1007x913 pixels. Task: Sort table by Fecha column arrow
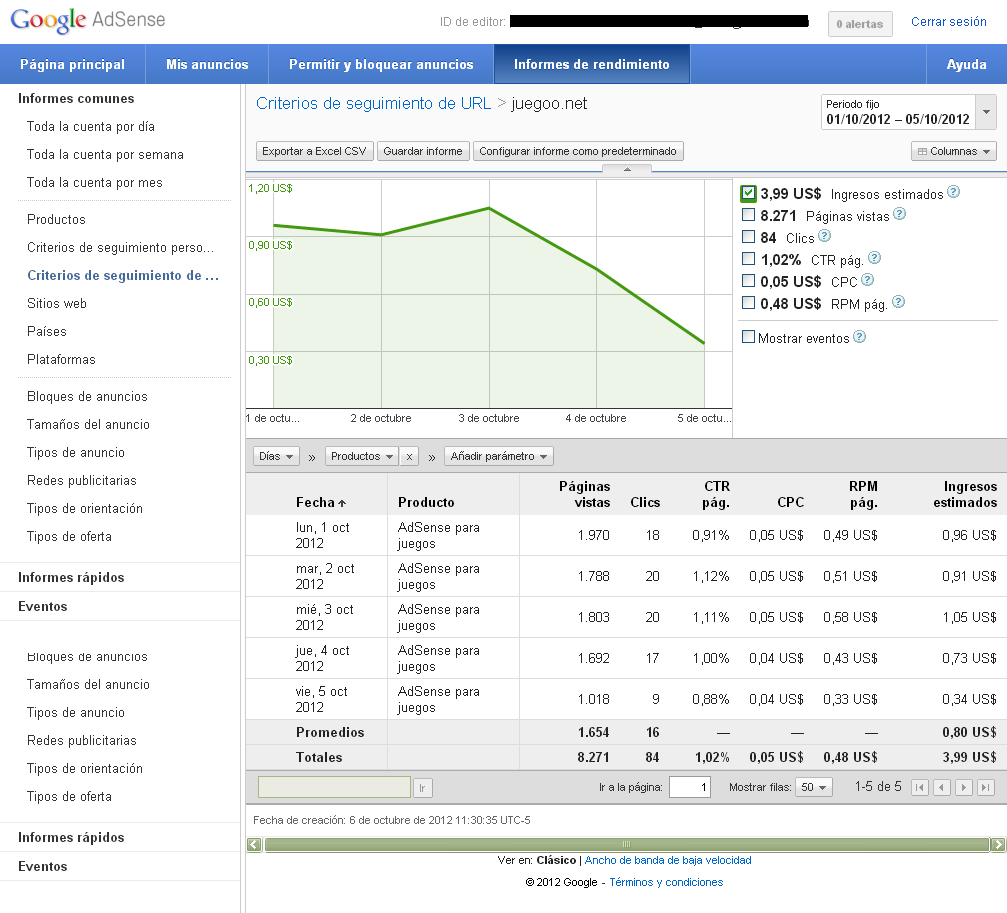click(342, 503)
